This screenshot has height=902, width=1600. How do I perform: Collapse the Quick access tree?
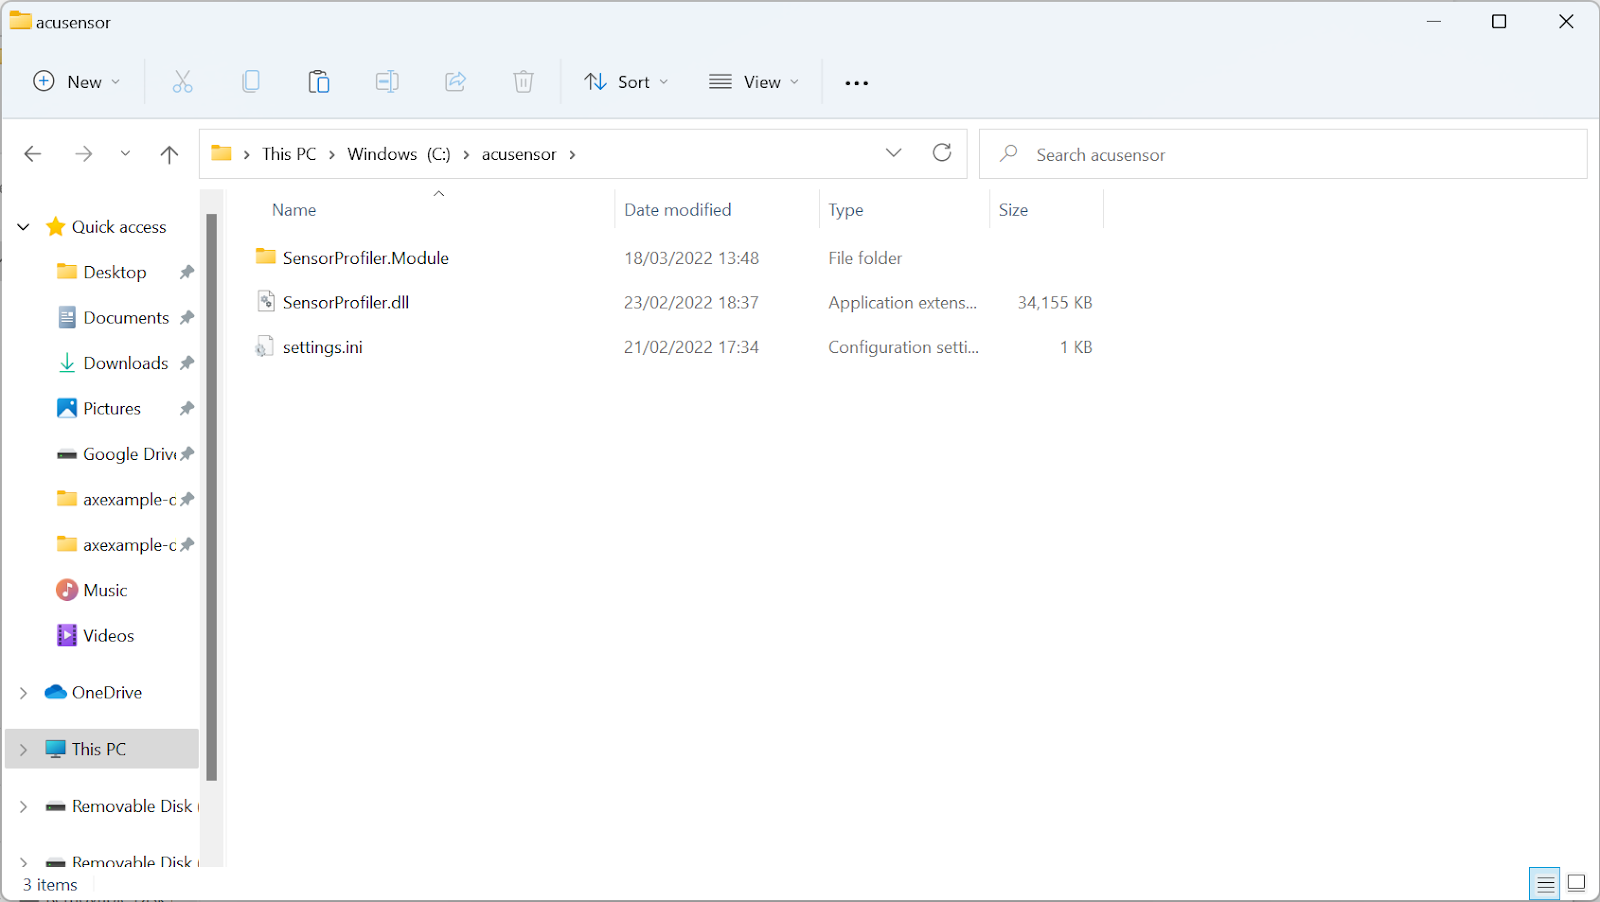pyautogui.click(x=23, y=227)
